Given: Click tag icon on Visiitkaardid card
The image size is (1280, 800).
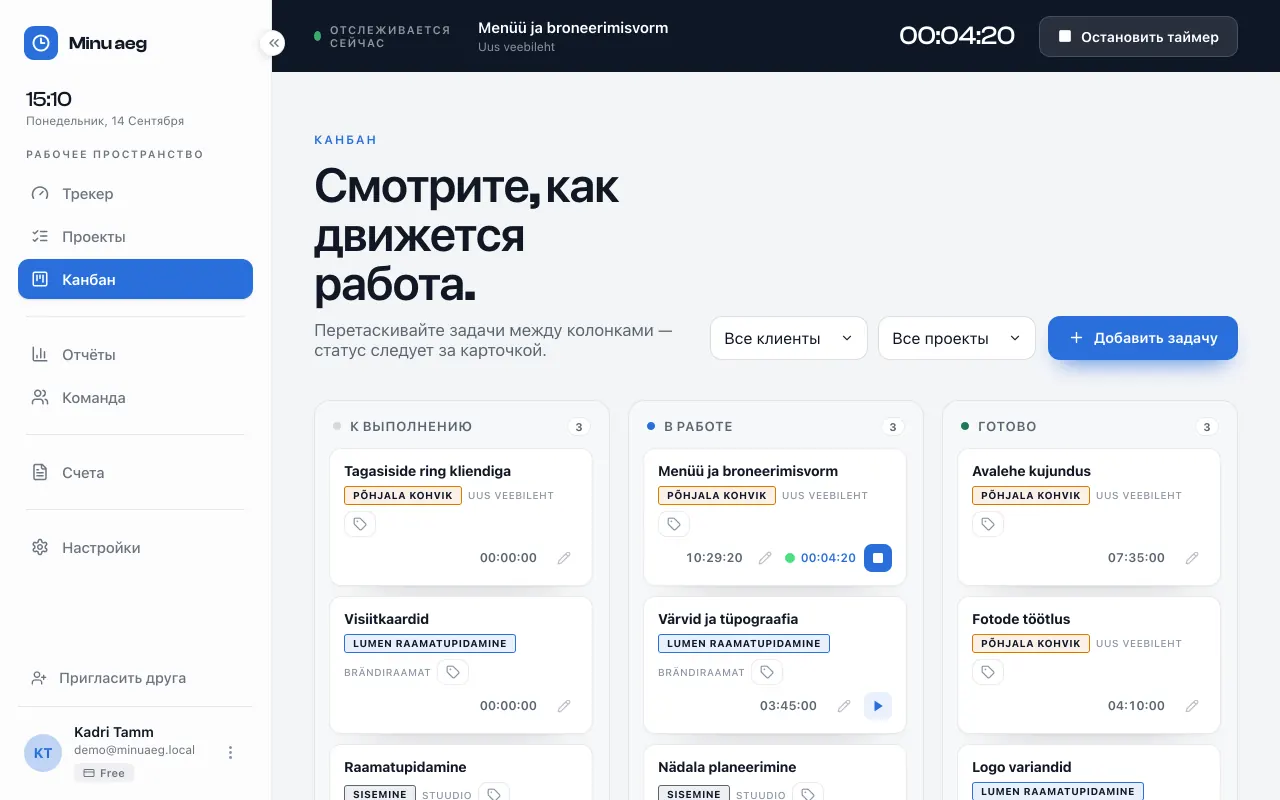Looking at the screenshot, I should click(453, 672).
